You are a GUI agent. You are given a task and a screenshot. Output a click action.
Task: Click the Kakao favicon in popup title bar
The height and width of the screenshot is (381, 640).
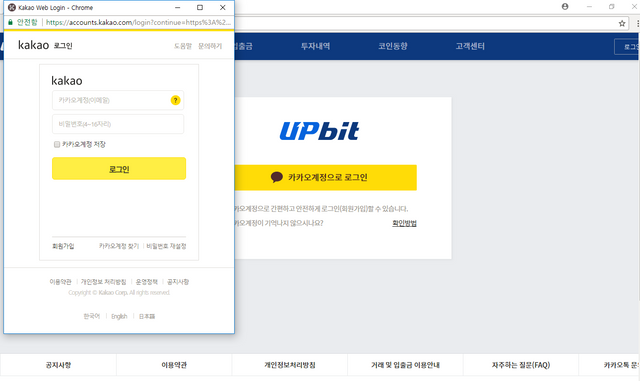click(12, 7)
